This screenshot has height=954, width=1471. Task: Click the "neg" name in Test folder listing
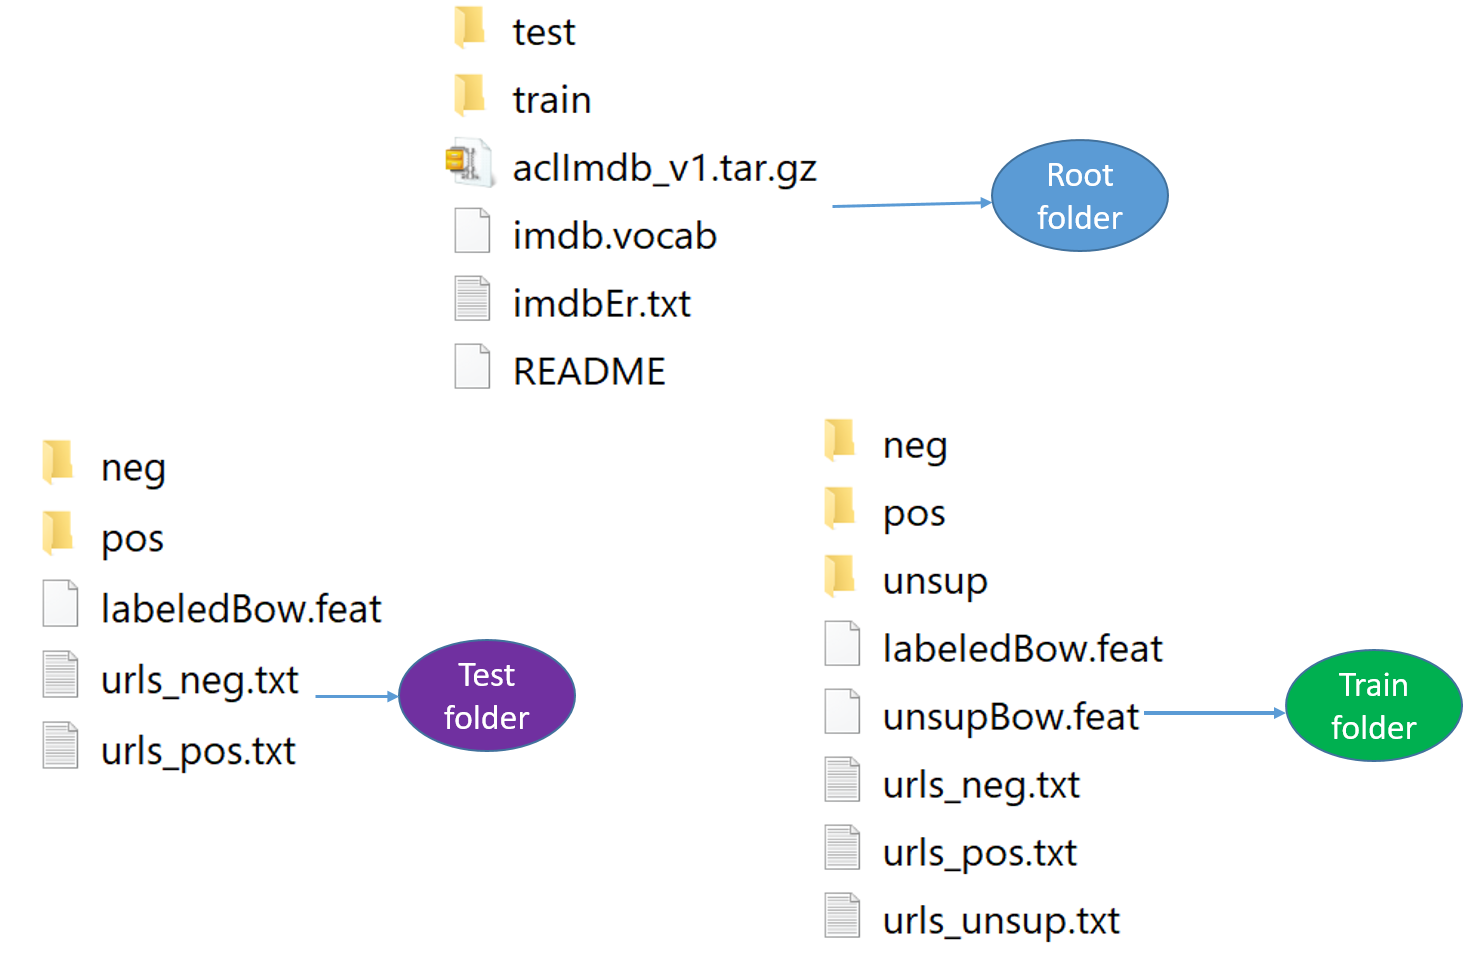tap(133, 469)
